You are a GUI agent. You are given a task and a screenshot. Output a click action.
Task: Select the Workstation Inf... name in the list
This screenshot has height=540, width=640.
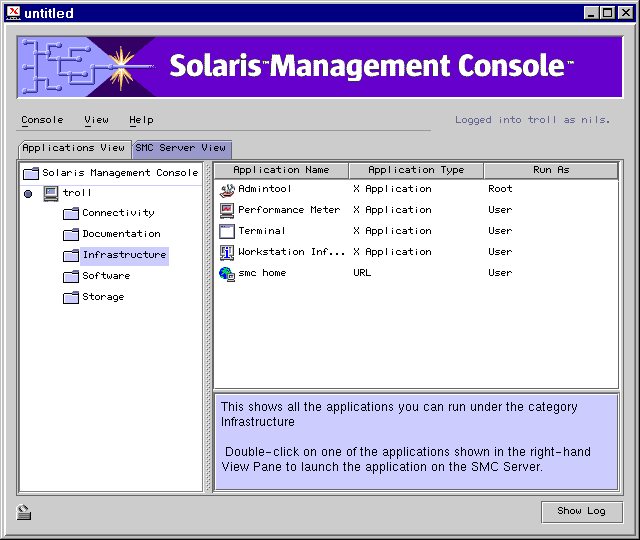pos(291,252)
